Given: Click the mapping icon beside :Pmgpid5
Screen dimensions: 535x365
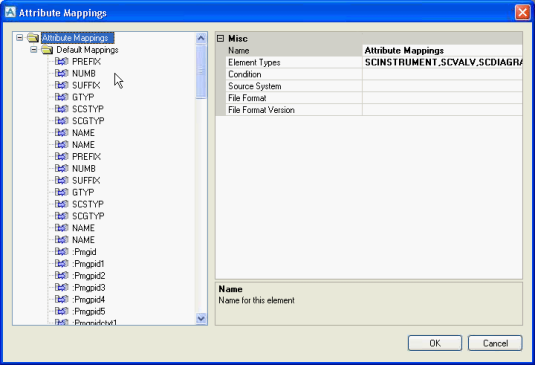Looking at the screenshot, I should 61,311.
